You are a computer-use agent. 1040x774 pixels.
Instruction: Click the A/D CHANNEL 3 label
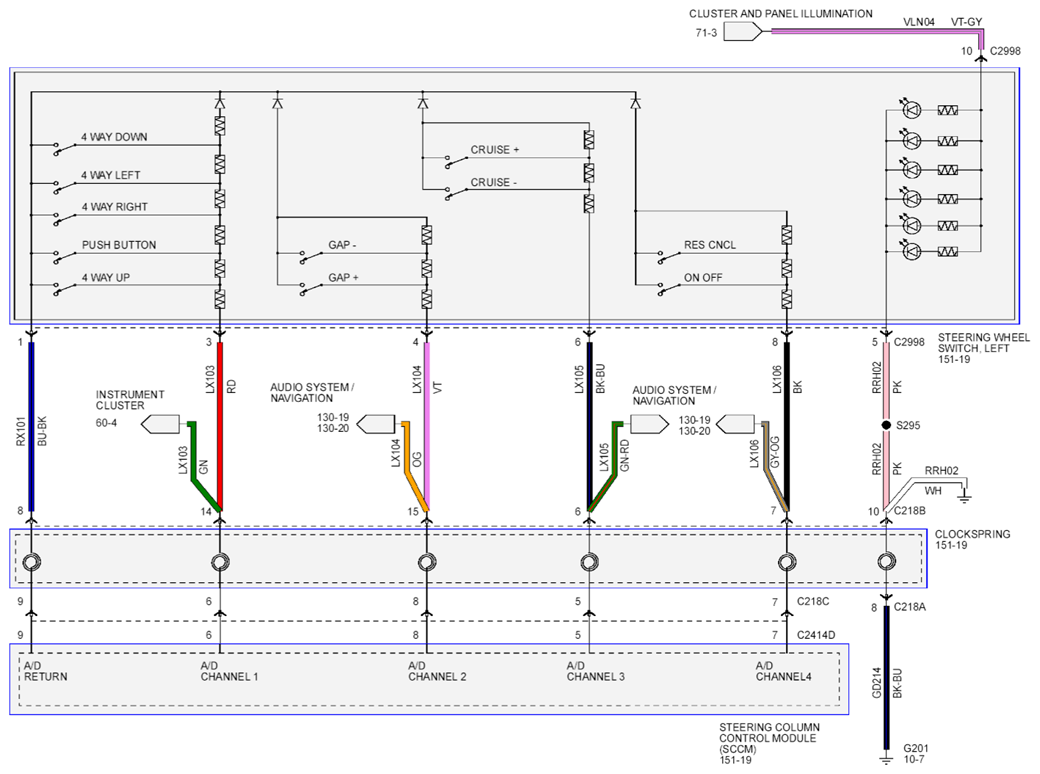[x=596, y=671]
